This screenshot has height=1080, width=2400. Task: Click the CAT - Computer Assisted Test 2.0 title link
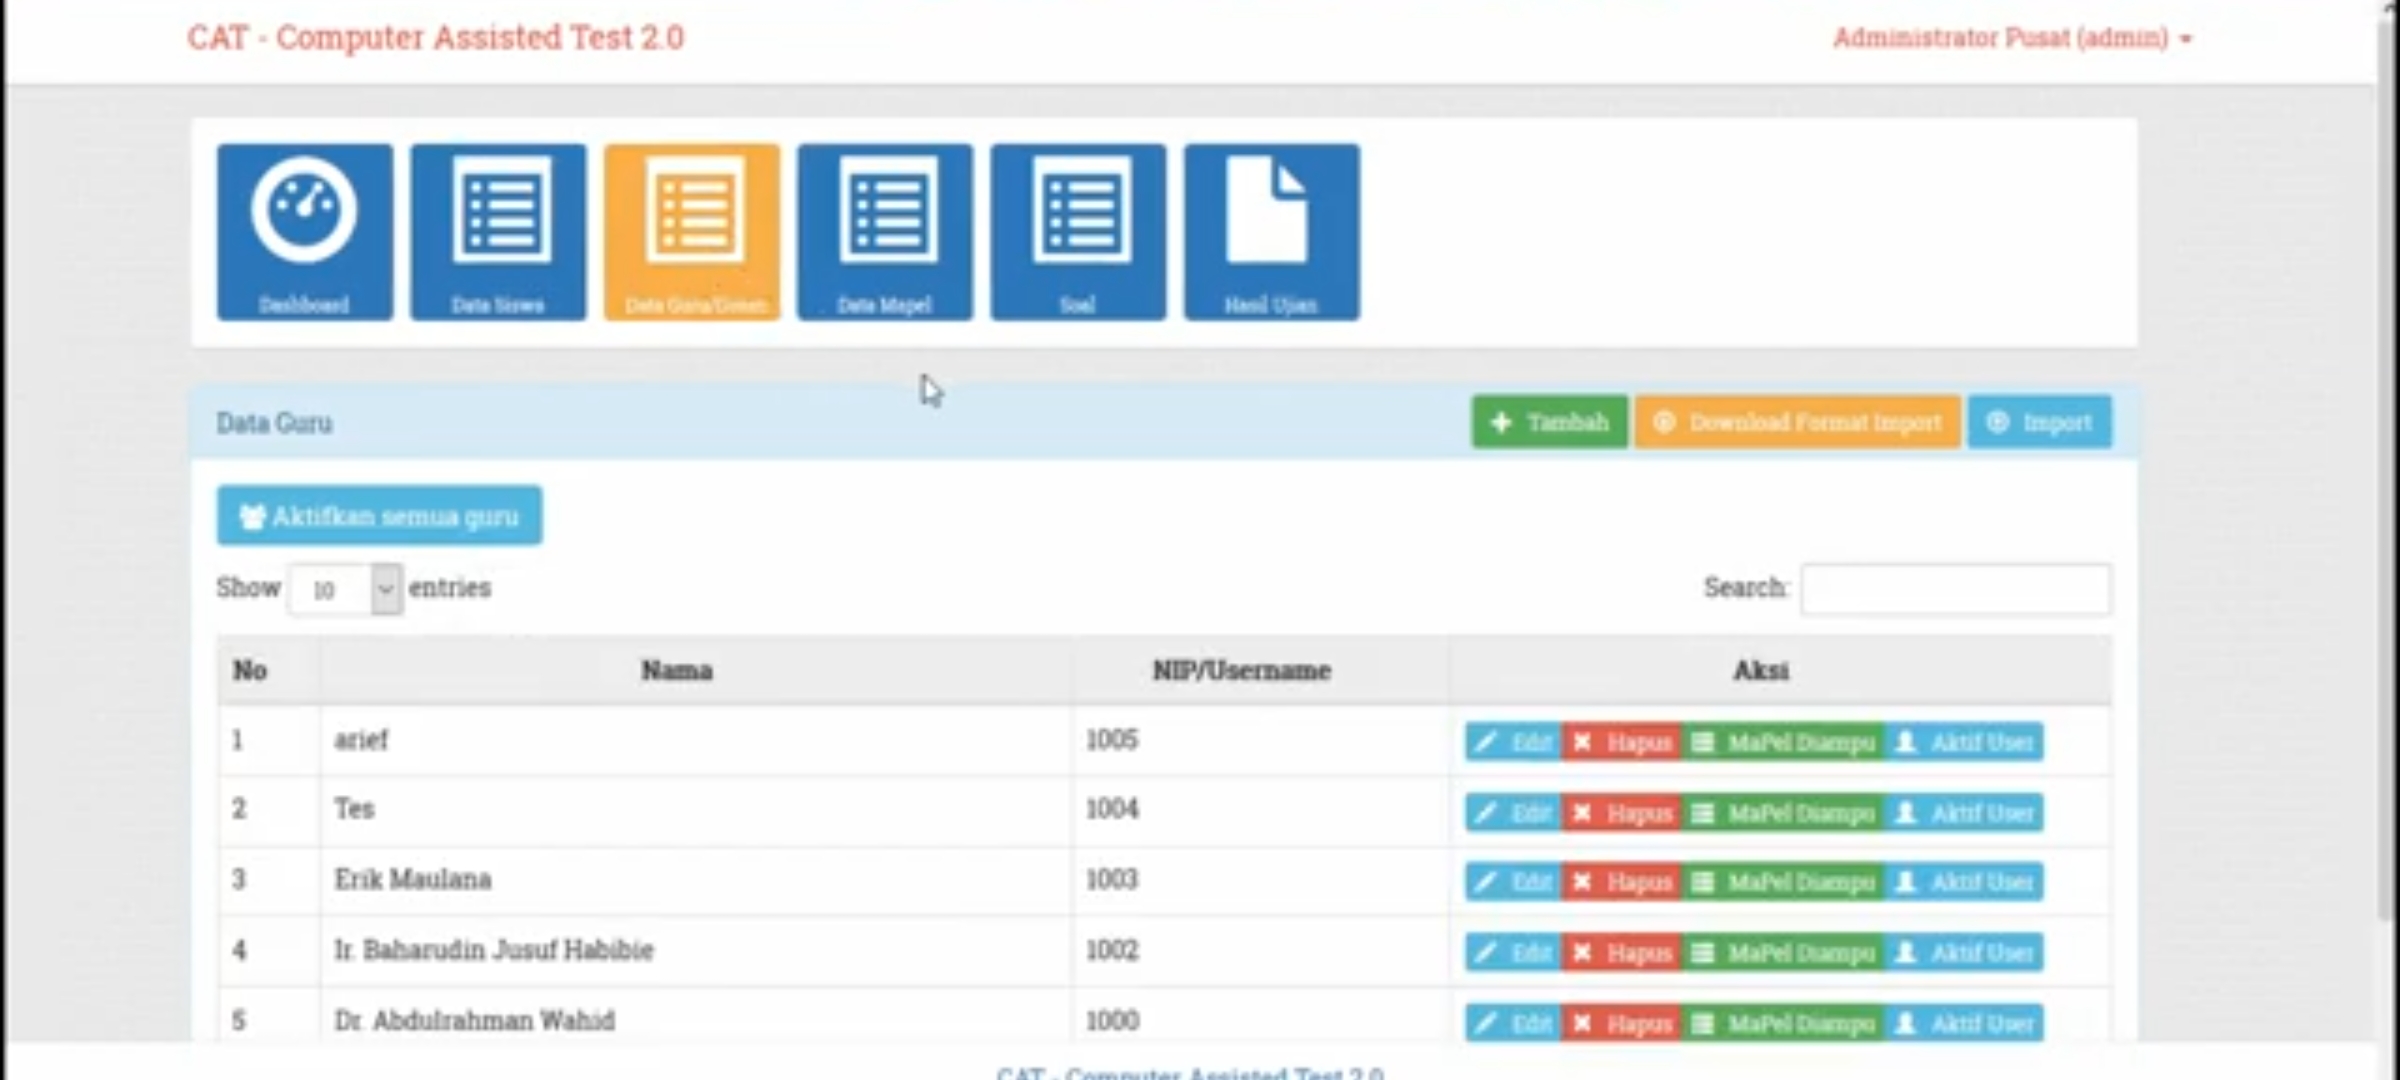click(435, 38)
